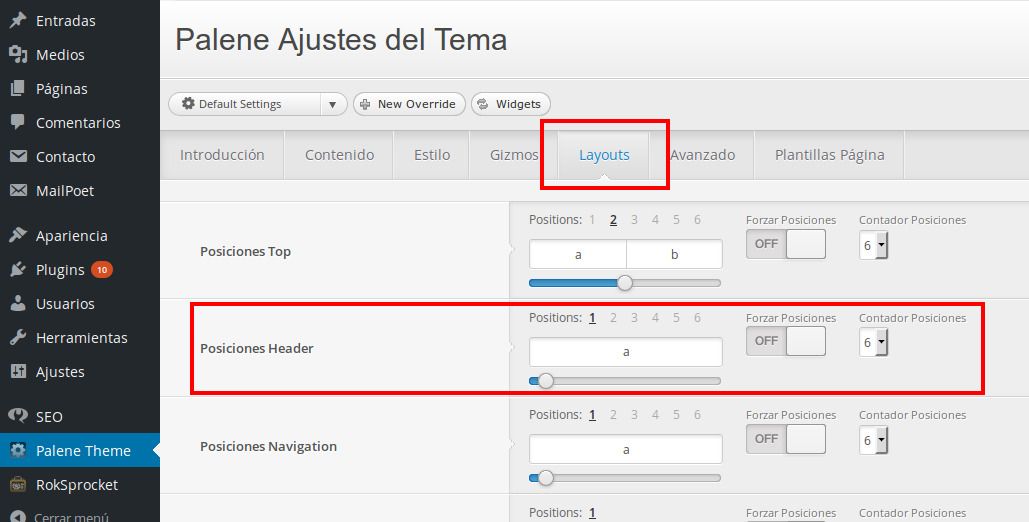Select position 3 in Posiciones Top
Viewport: 1029px width, 522px height.
coord(634,220)
